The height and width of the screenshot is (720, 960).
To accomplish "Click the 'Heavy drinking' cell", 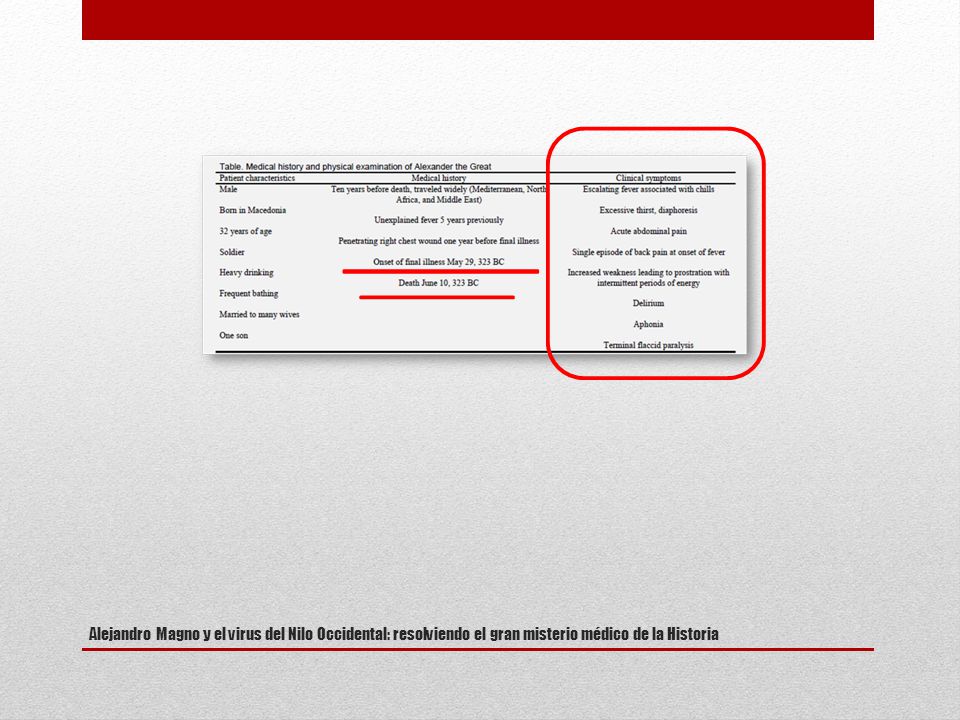I will 247,272.
